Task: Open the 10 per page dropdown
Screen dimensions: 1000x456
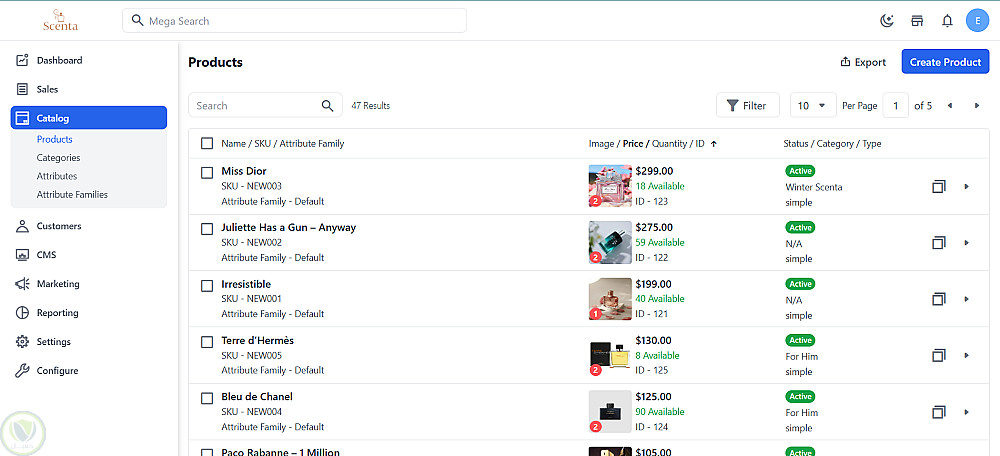Action: click(x=813, y=105)
